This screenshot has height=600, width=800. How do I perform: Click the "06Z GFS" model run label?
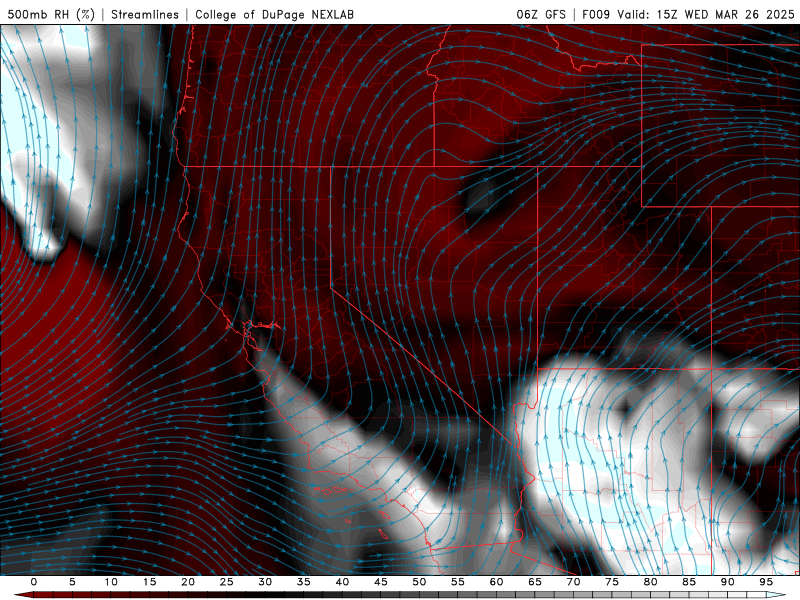point(541,14)
